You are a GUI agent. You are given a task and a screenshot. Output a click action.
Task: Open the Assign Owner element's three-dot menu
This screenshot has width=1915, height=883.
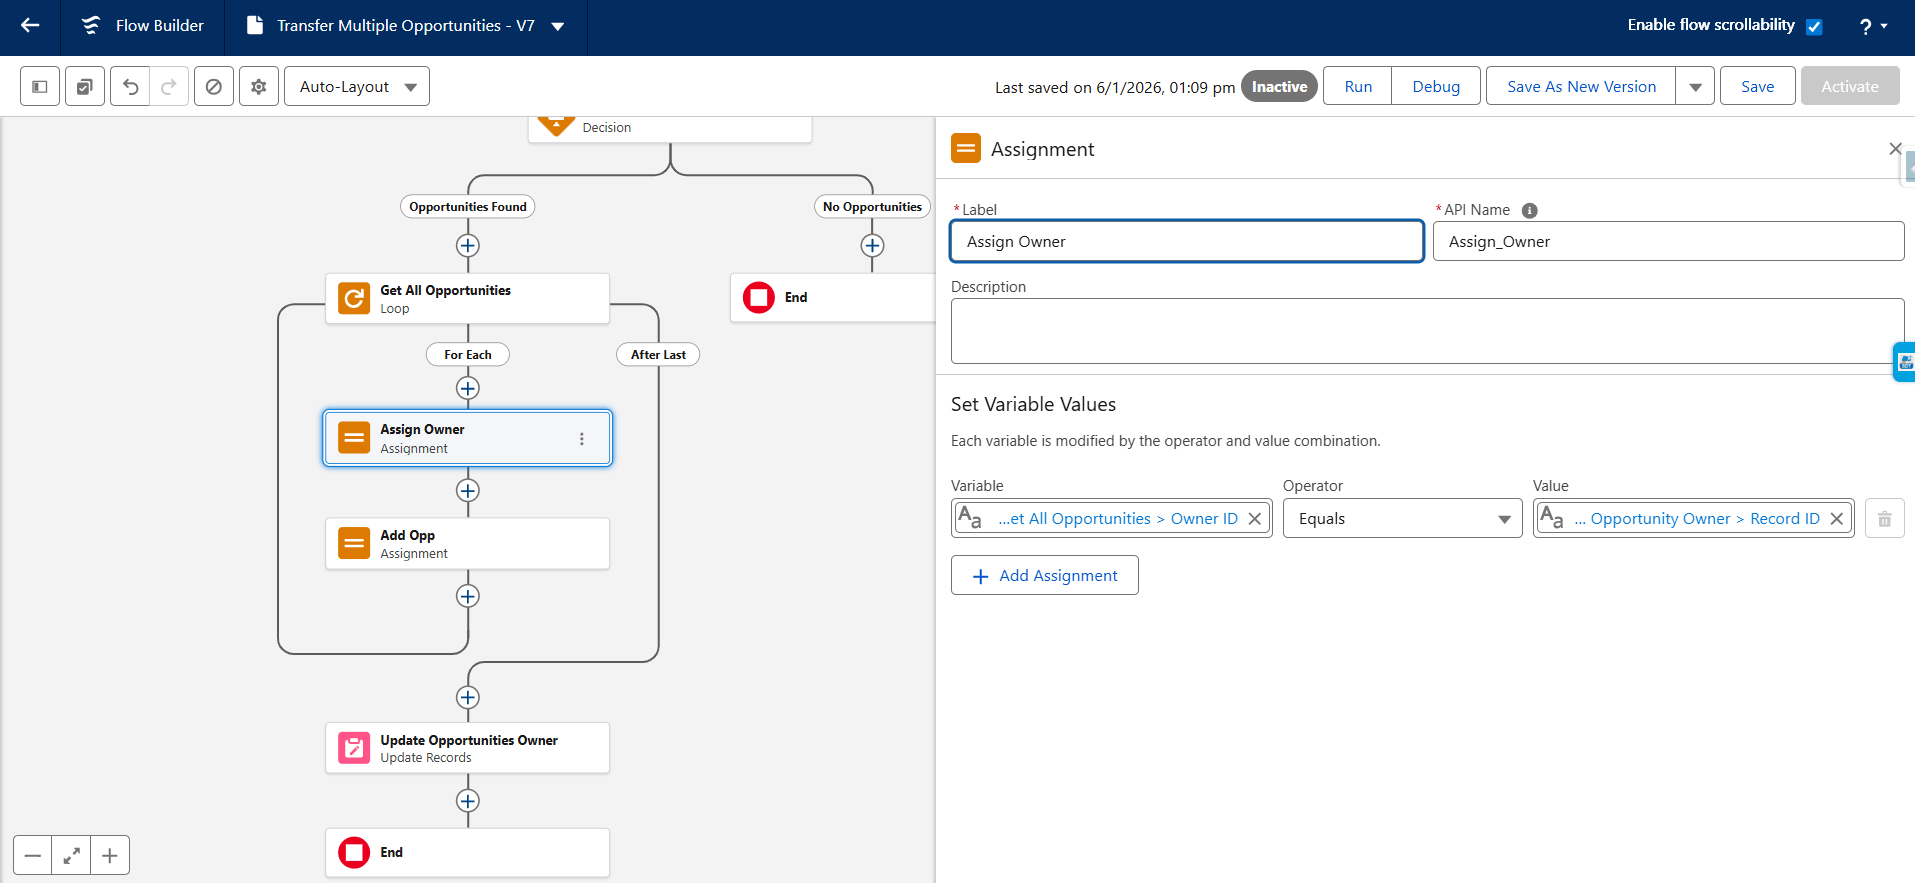(581, 439)
